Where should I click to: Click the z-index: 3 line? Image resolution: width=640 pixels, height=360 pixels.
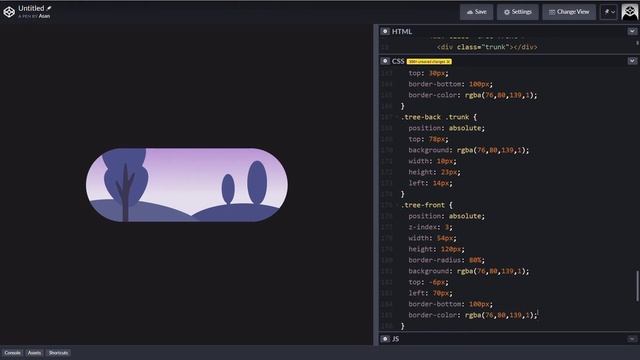[430, 227]
